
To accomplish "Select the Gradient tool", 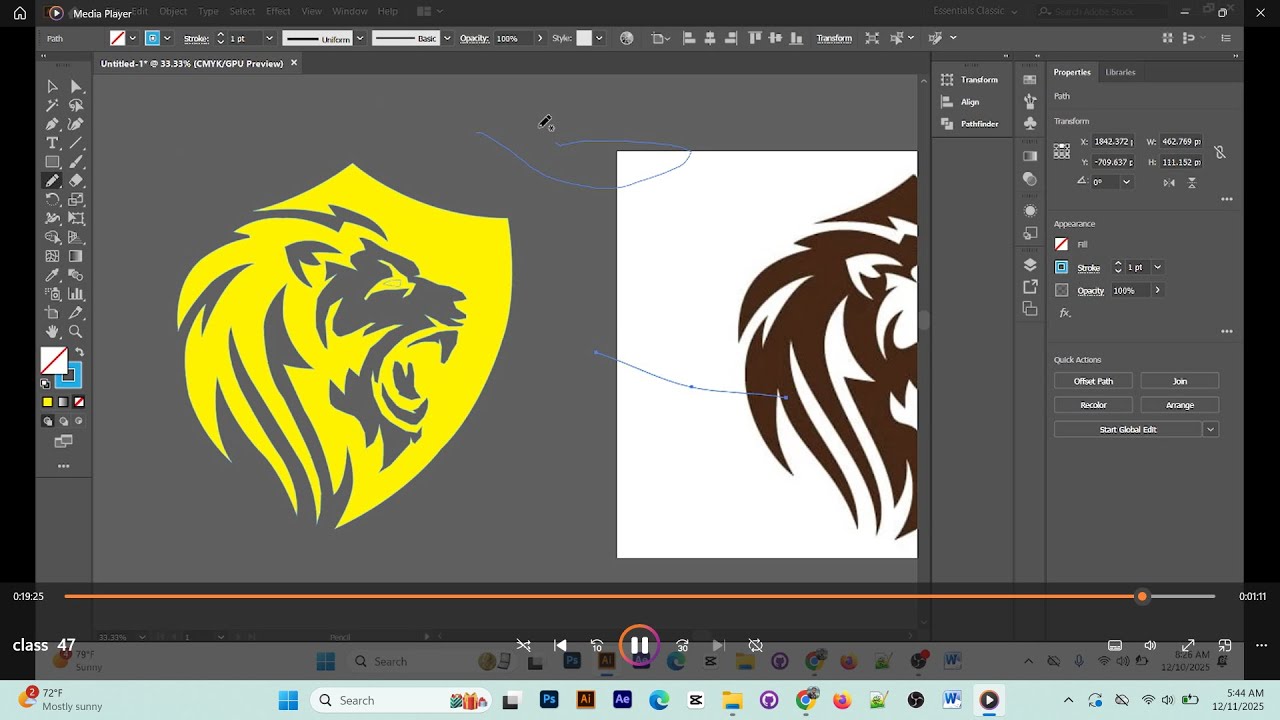I will click(76, 257).
